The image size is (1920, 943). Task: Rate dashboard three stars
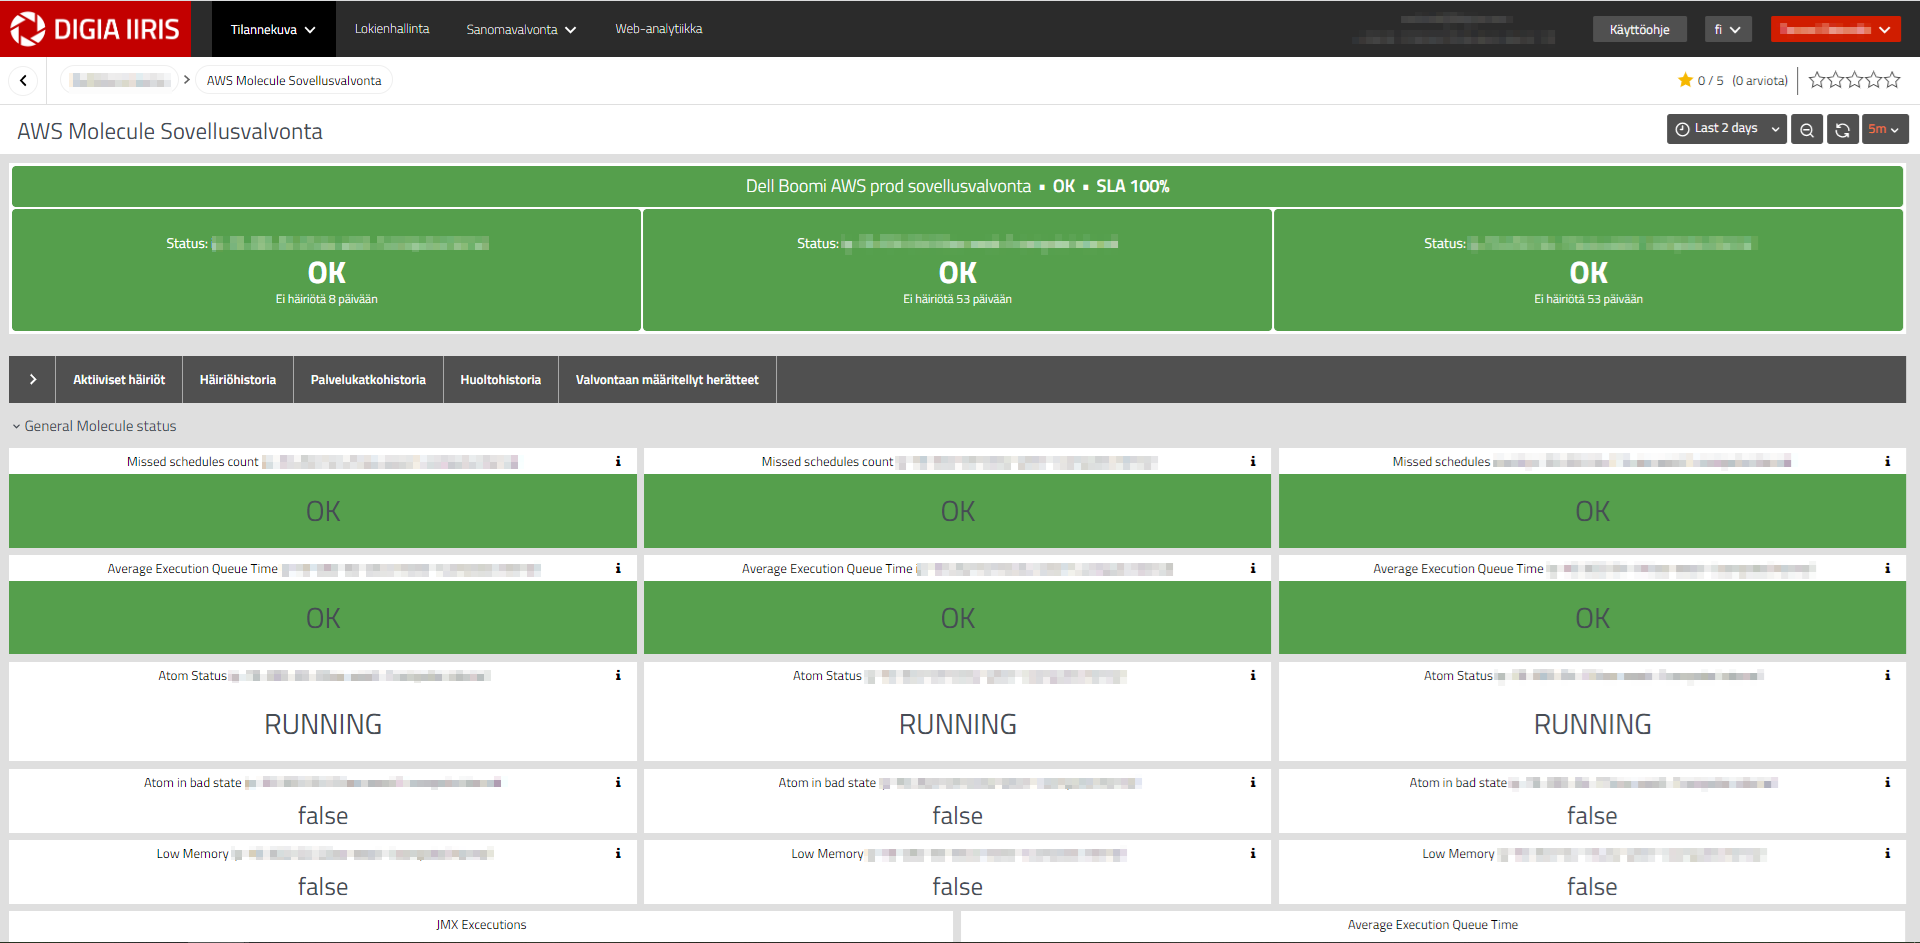tap(1854, 80)
